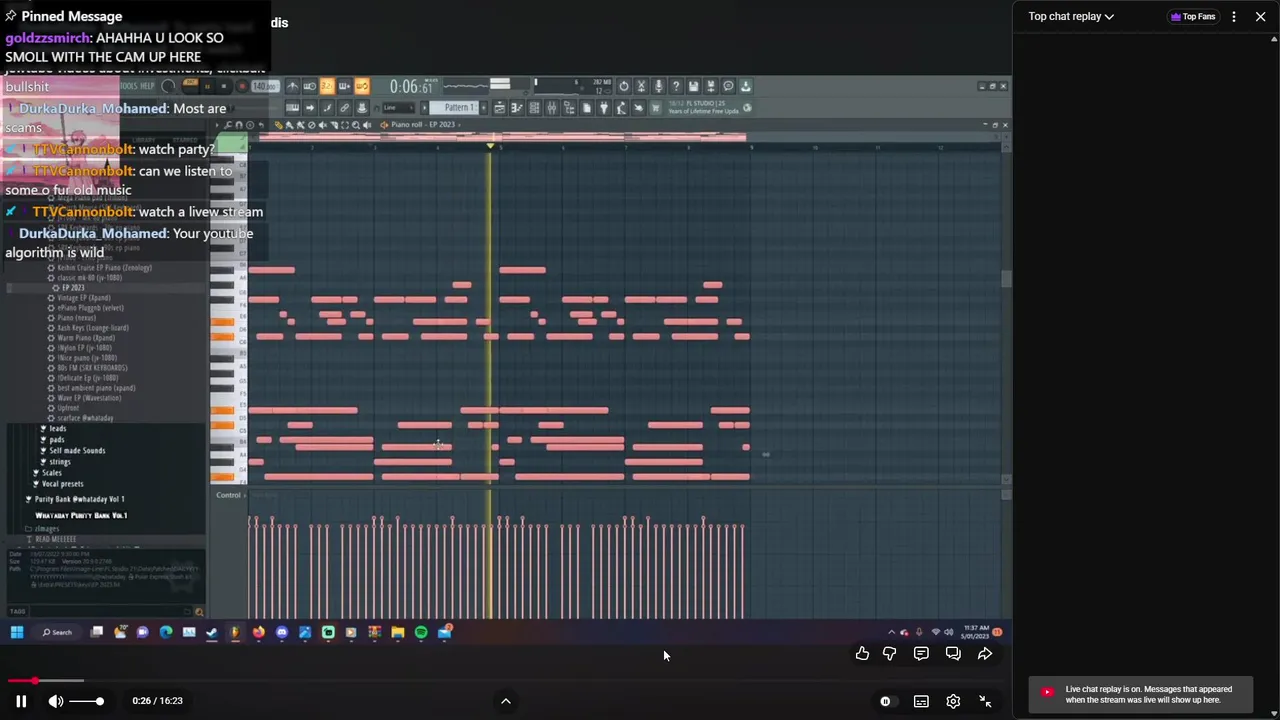The image size is (1280, 720).
Task: Open the FL Studio mixer icon
Action: 551,108
